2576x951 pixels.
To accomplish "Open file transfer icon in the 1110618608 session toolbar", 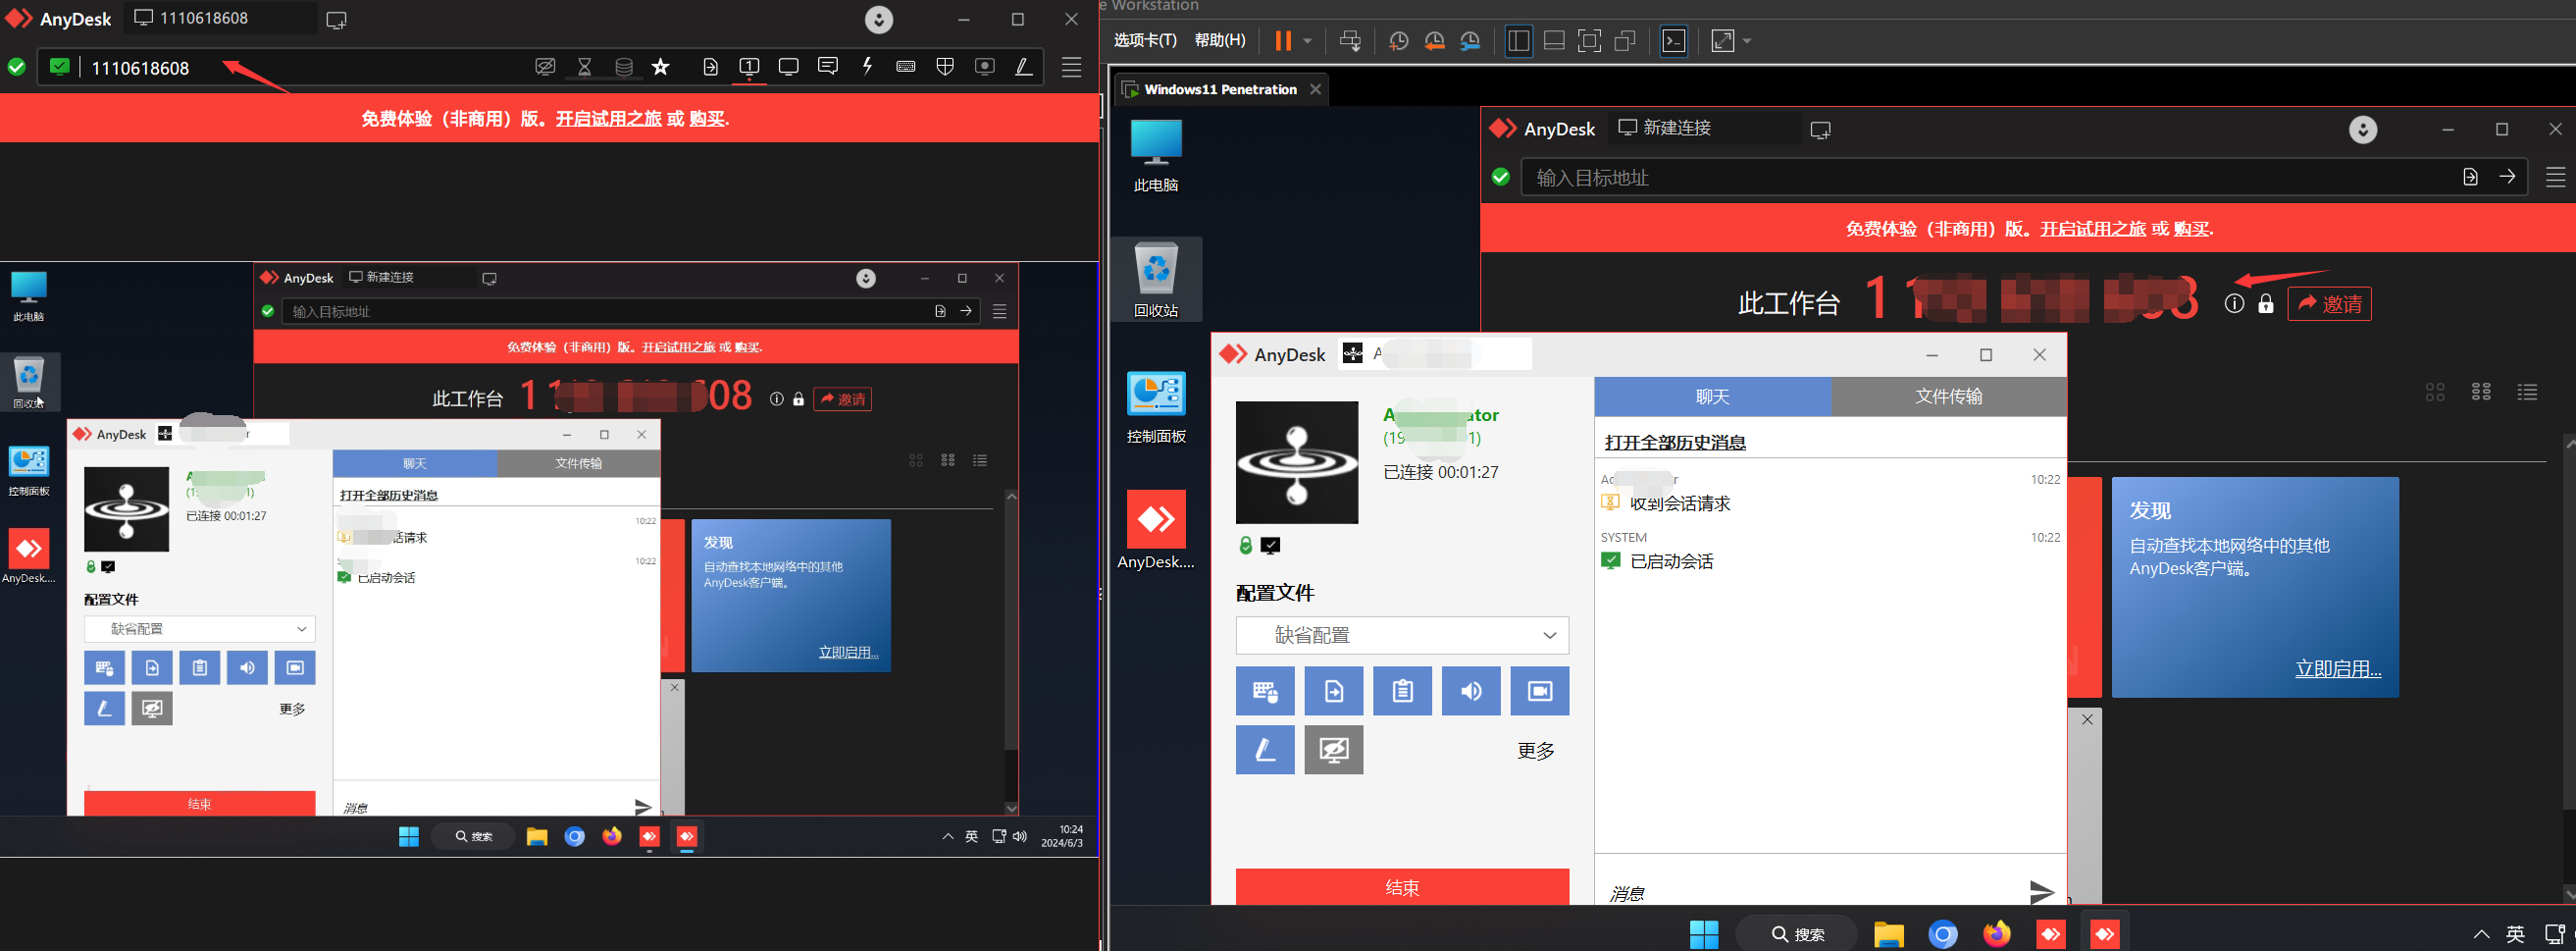I will [x=710, y=67].
